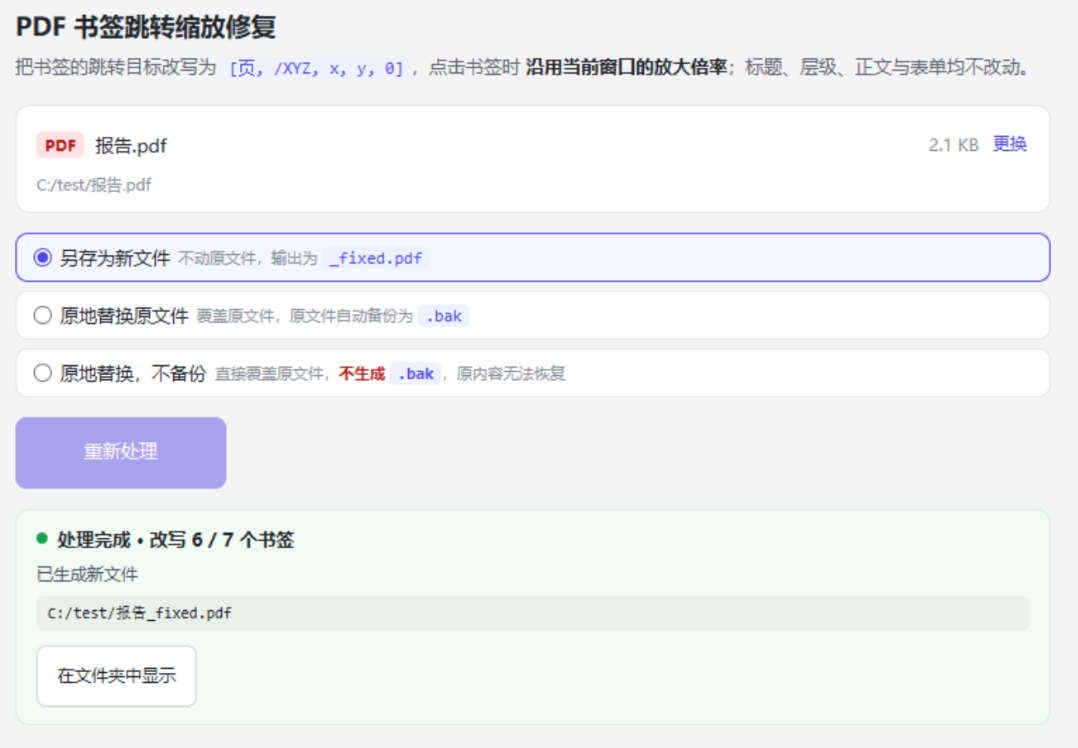1078x748 pixels.
Task: Click the 处理完成 status heading
Action: 175,540
